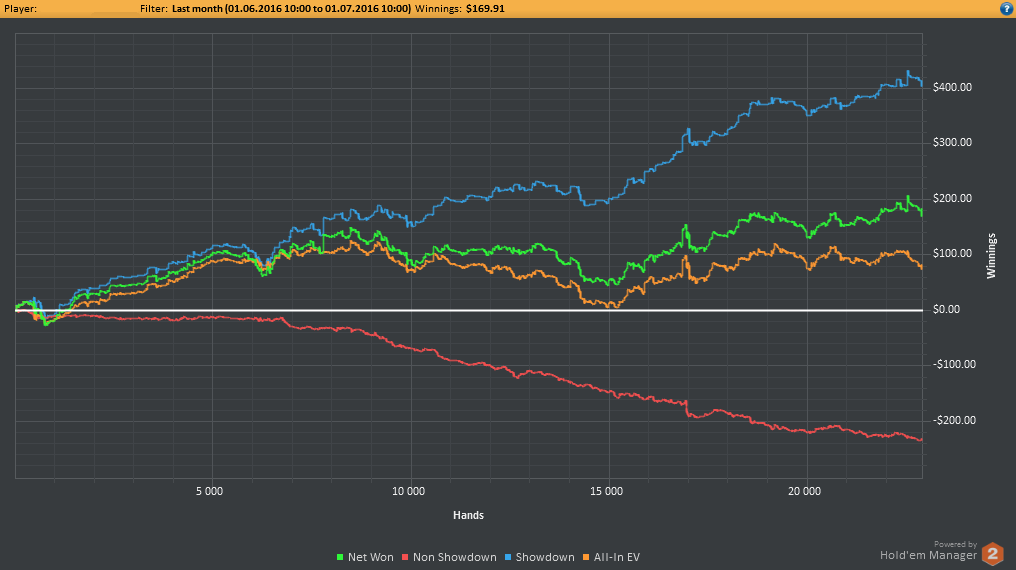
Task: Click the Hands axis title
Action: (x=468, y=515)
